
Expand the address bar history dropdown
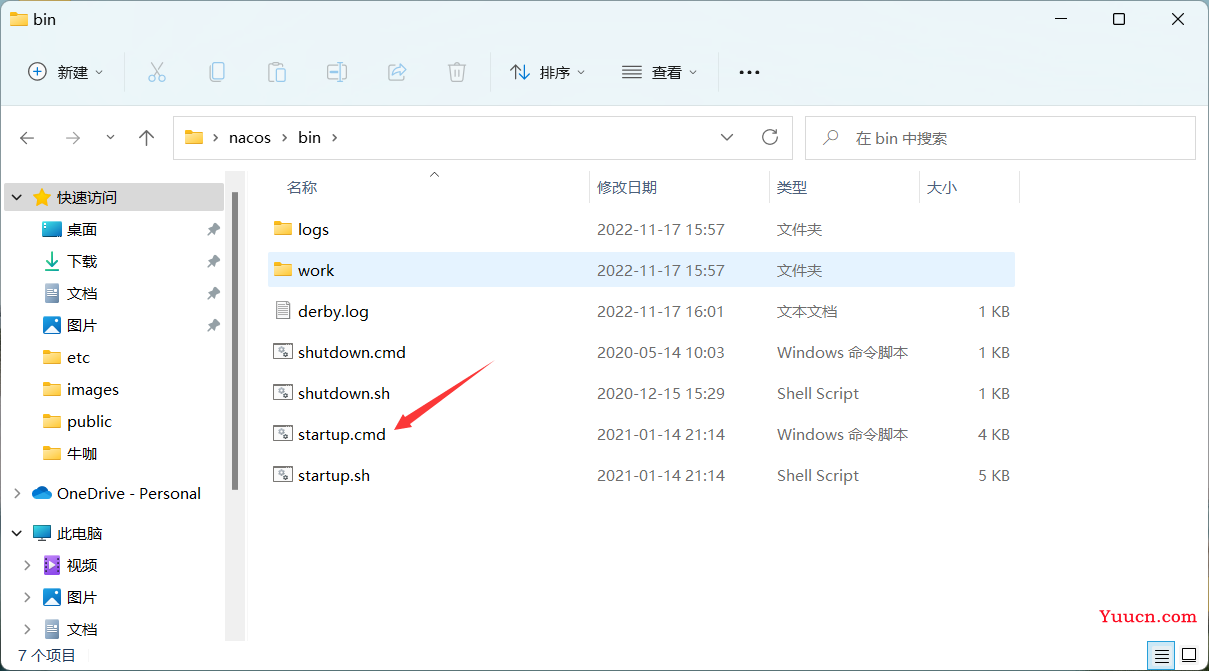(727, 138)
